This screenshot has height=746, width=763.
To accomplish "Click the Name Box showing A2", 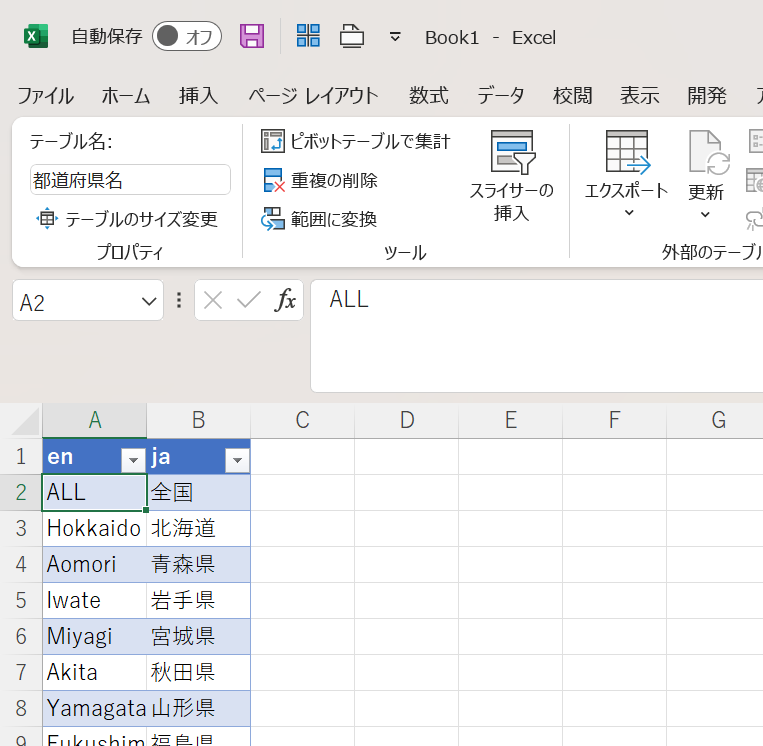I will click(x=88, y=300).
